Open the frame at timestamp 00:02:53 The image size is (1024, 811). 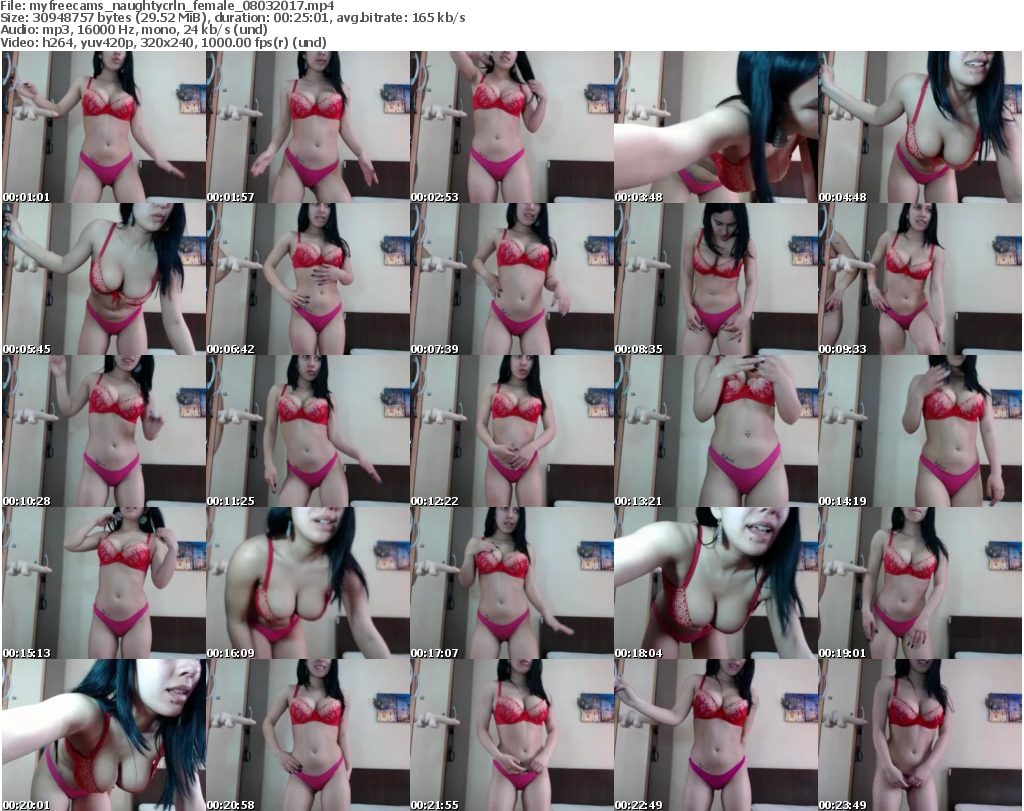pyautogui.click(x=512, y=127)
